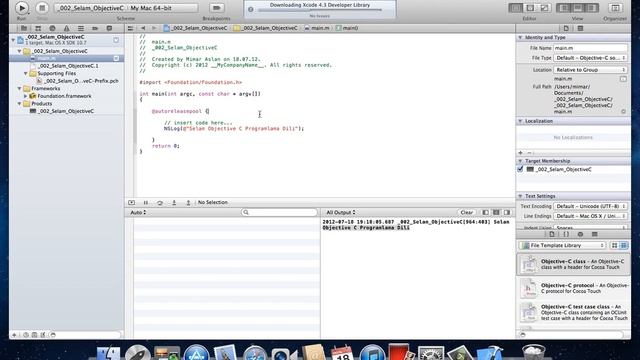Hide the debug area toggle icon

click(131, 202)
